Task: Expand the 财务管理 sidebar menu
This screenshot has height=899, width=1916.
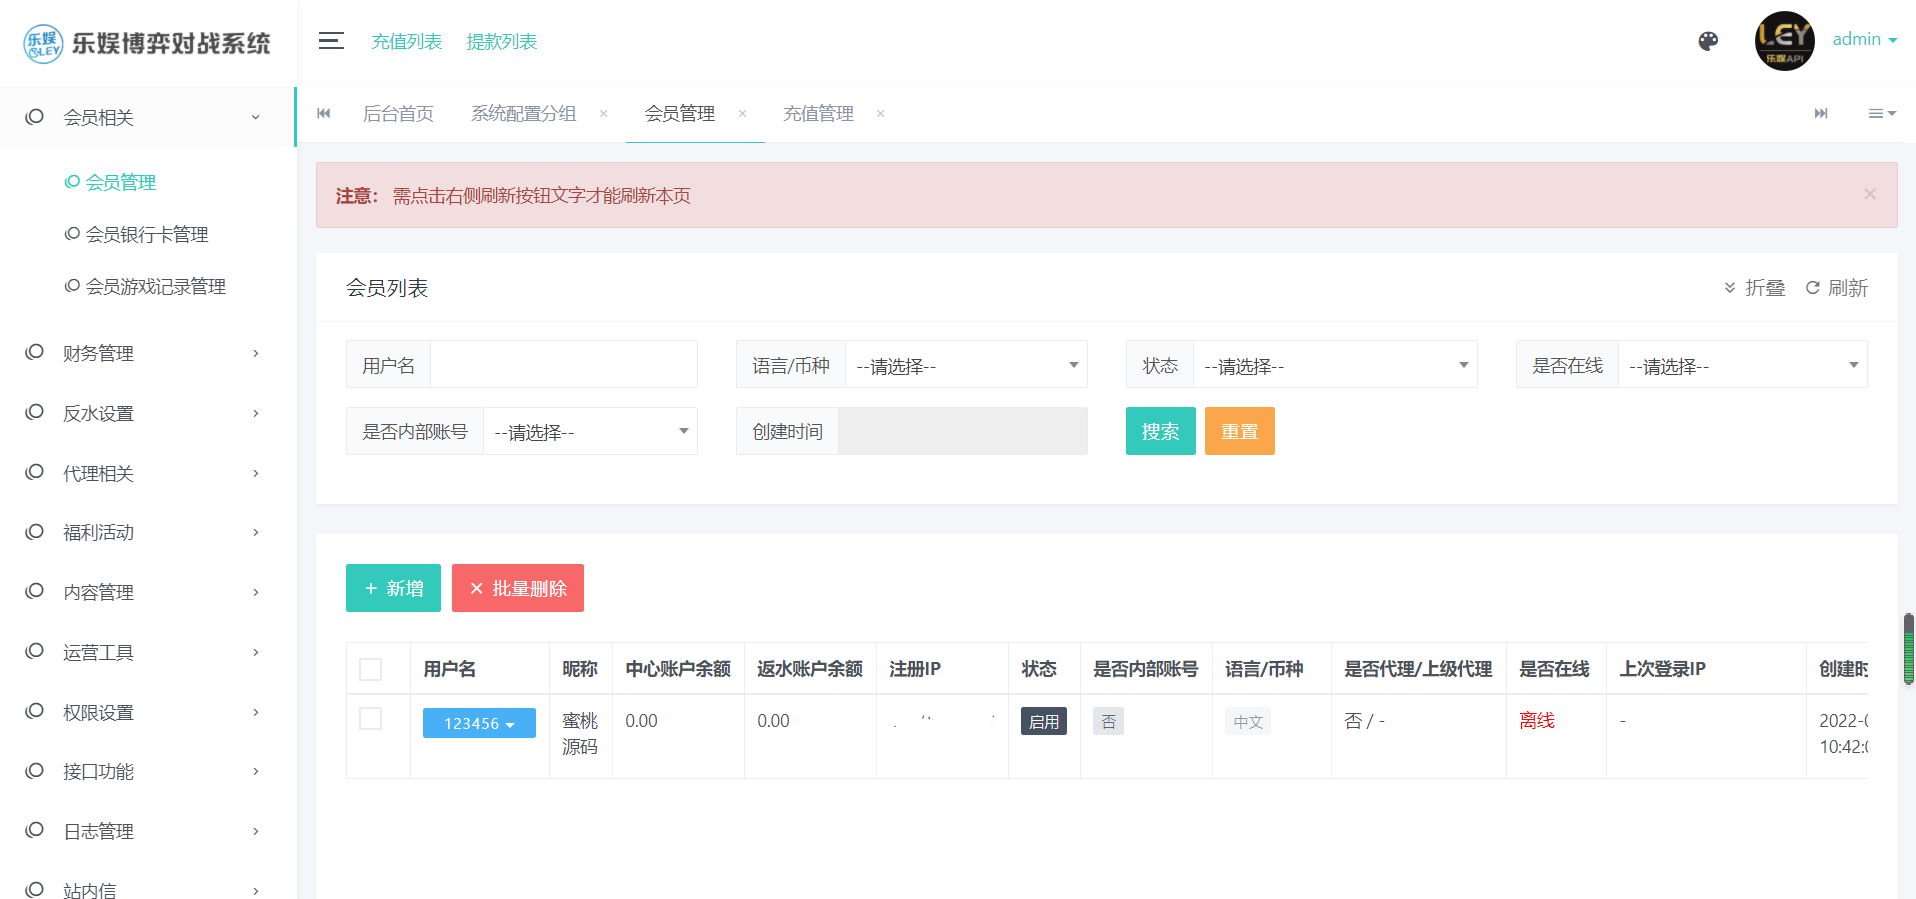Action: coord(147,353)
